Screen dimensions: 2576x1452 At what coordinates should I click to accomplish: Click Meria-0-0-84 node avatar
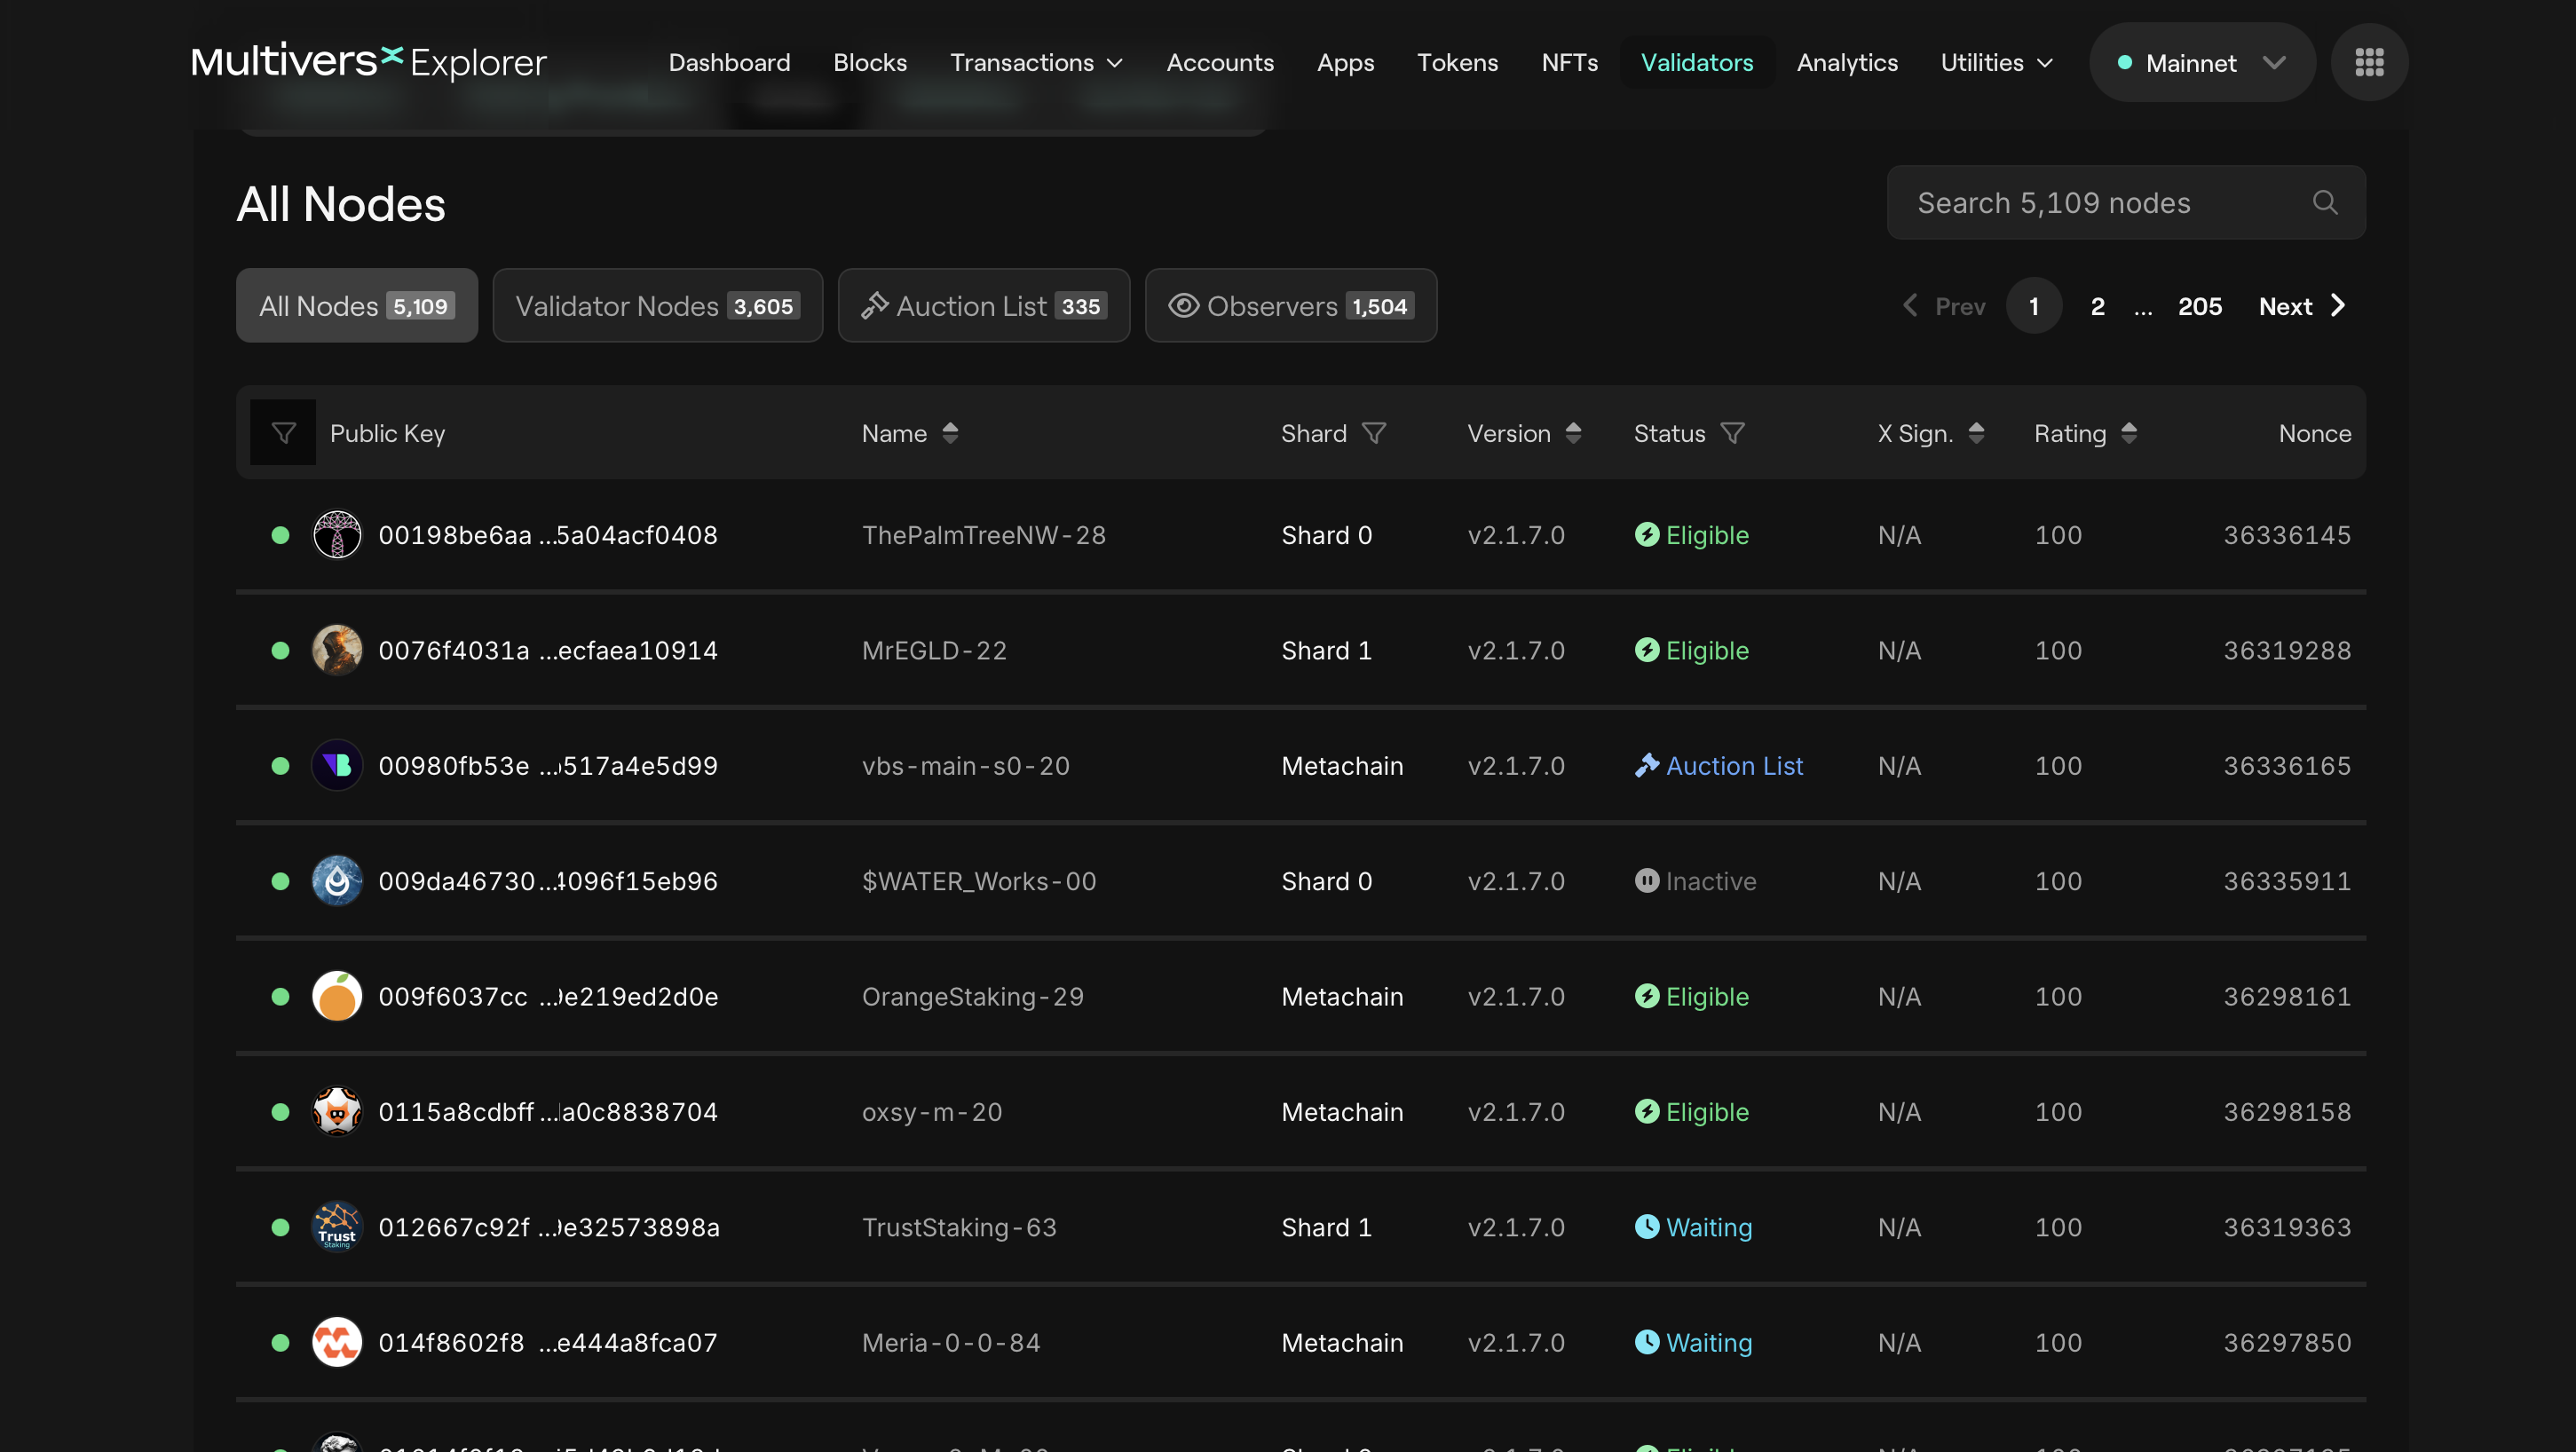(x=337, y=1342)
